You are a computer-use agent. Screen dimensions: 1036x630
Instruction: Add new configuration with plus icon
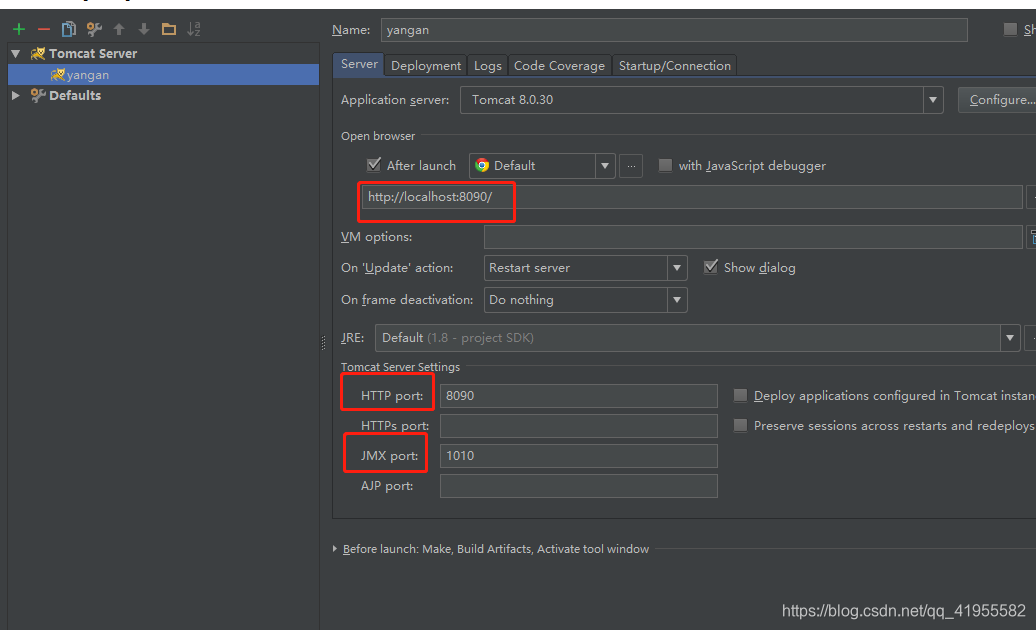click(19, 29)
